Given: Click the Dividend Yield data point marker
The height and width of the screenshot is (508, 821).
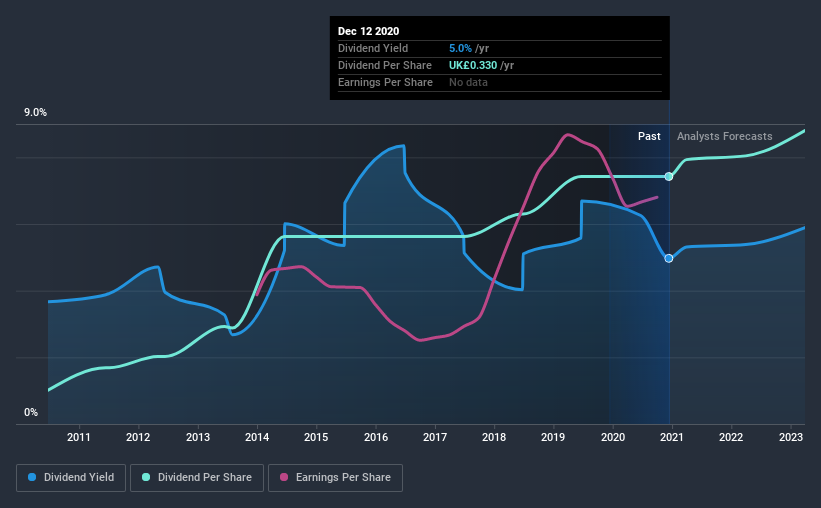Looking at the screenshot, I should click(669, 258).
